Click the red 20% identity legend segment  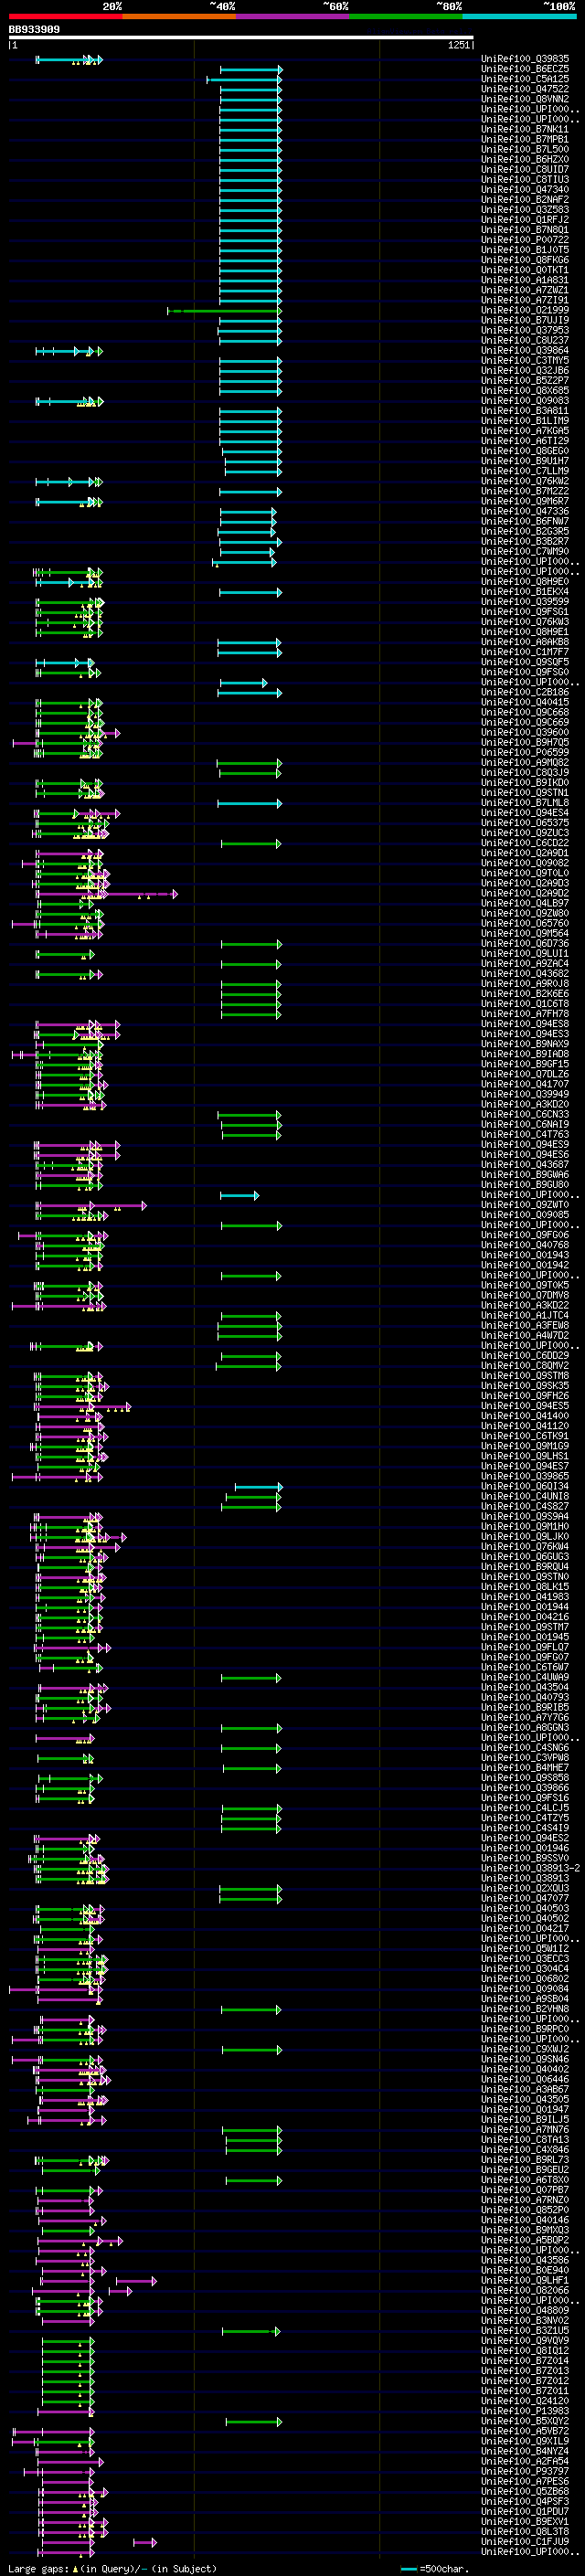point(65,16)
